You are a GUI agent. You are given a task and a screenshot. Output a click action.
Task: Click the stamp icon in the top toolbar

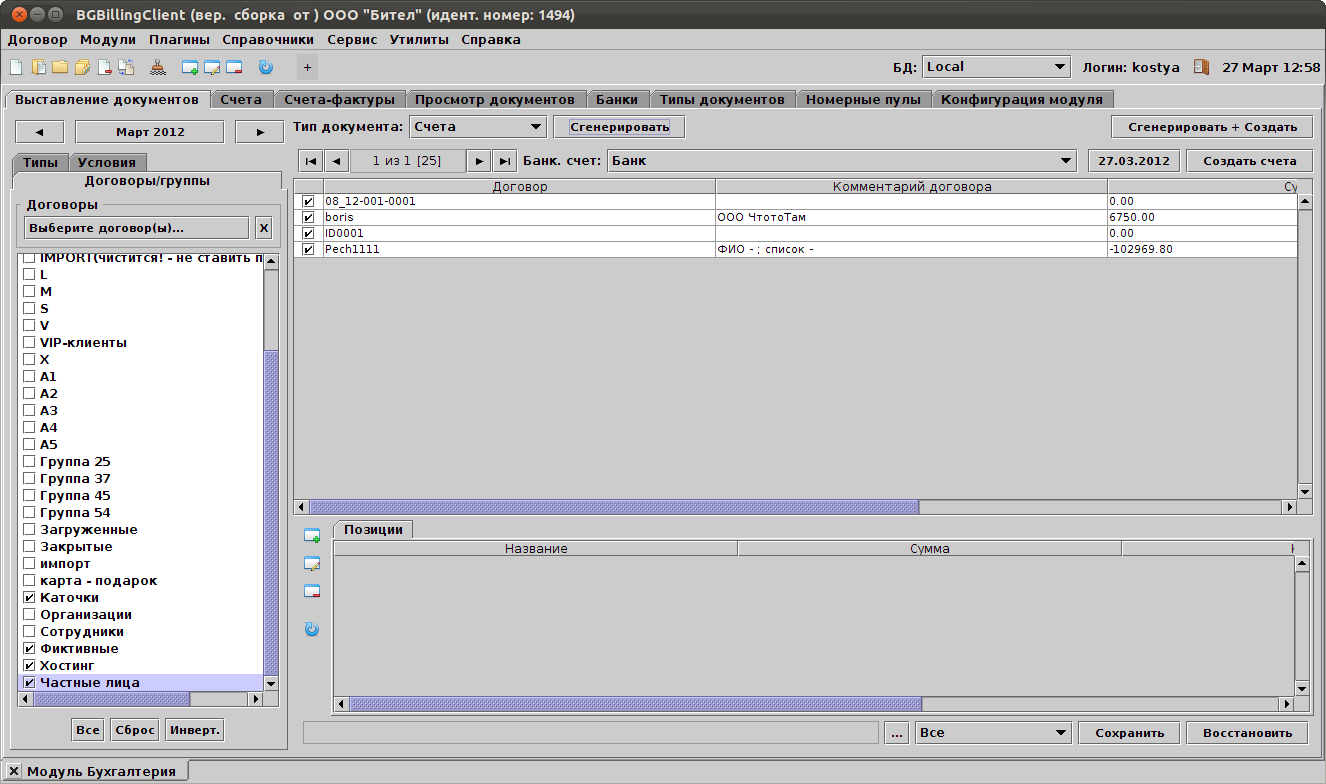(158, 68)
